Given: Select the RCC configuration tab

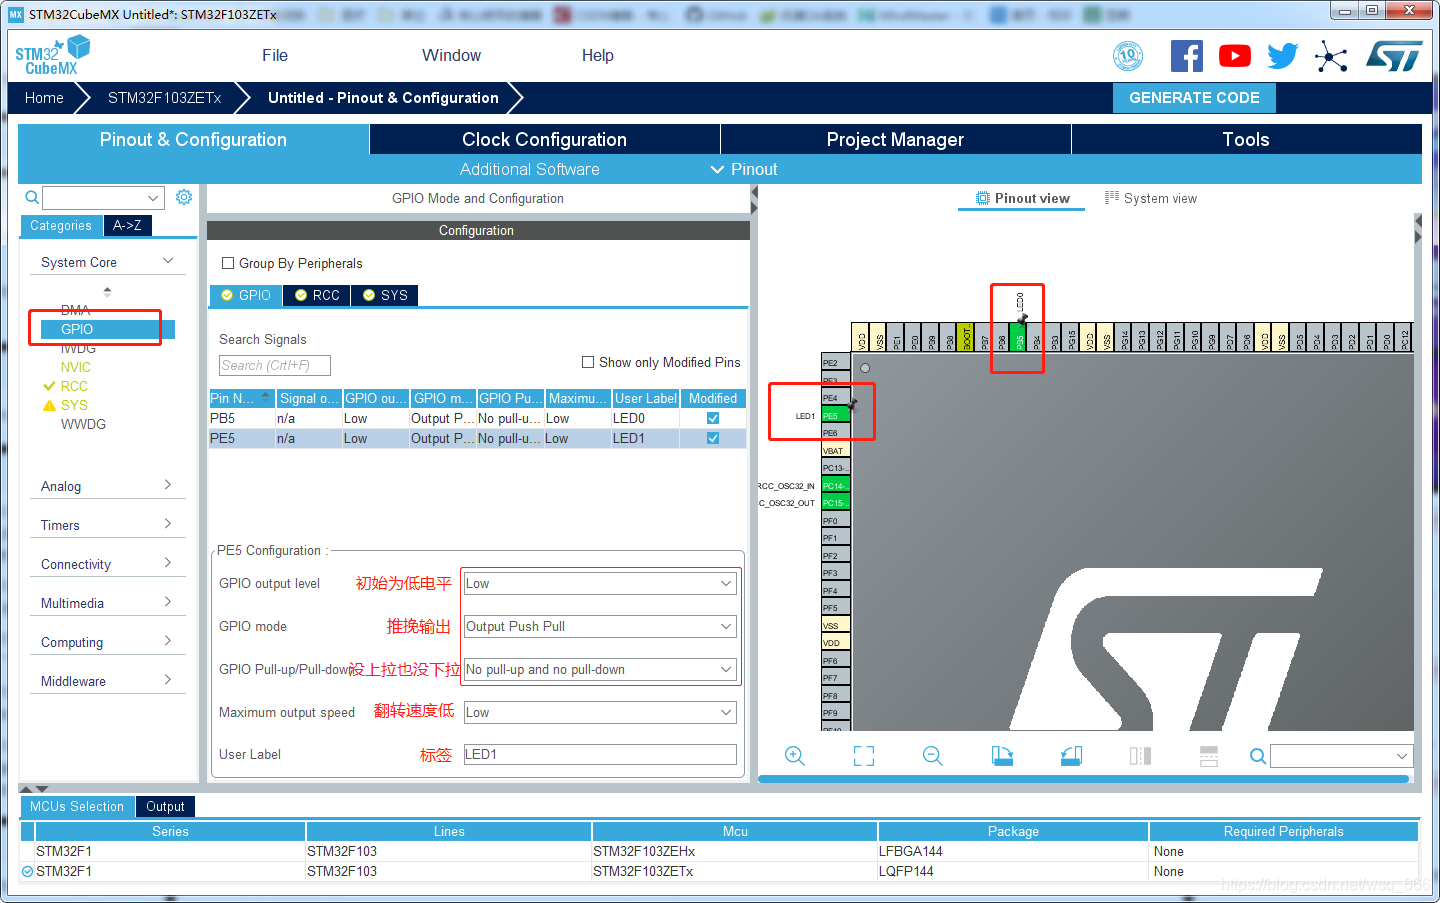Looking at the screenshot, I should [317, 295].
